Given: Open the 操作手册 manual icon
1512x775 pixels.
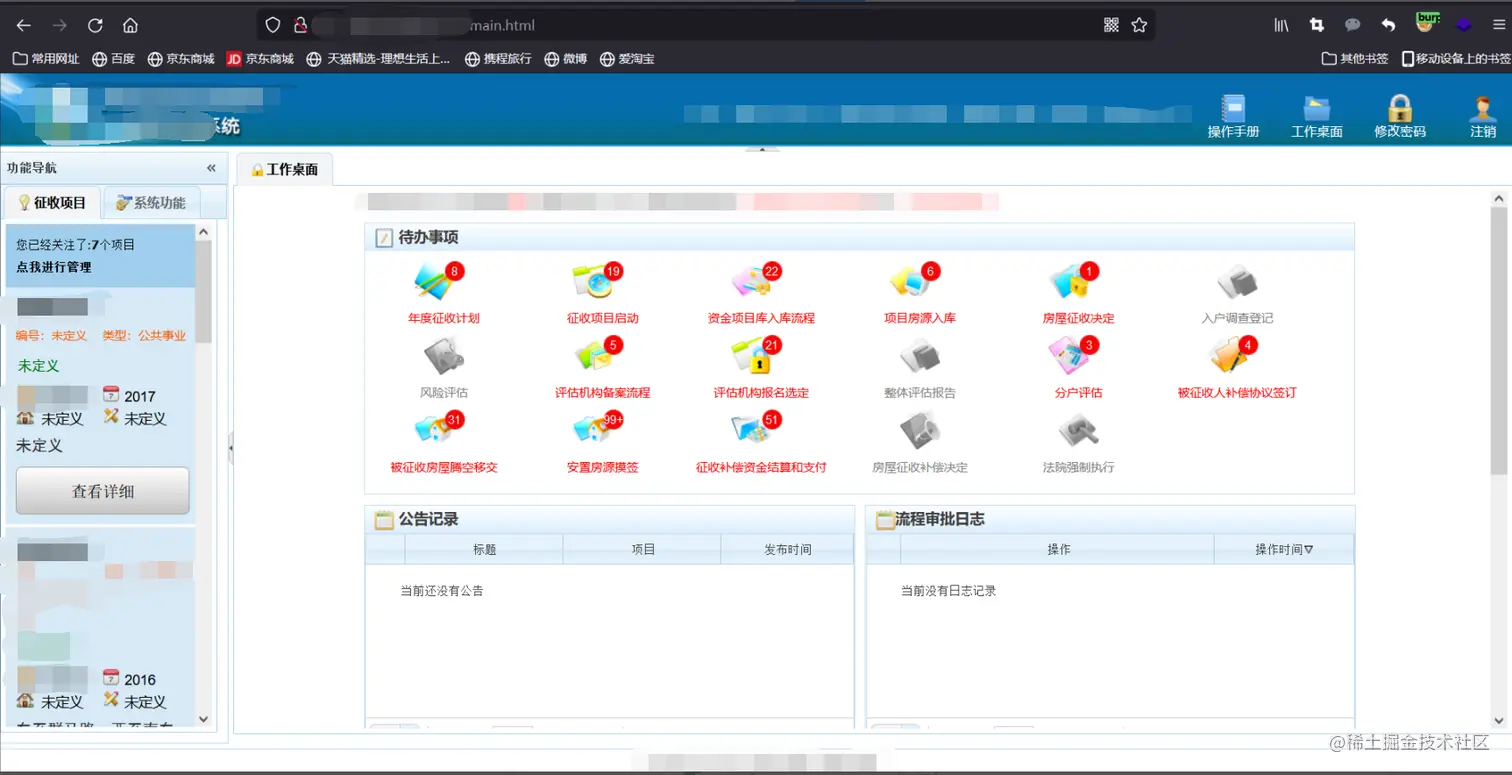Looking at the screenshot, I should click(x=1233, y=108).
